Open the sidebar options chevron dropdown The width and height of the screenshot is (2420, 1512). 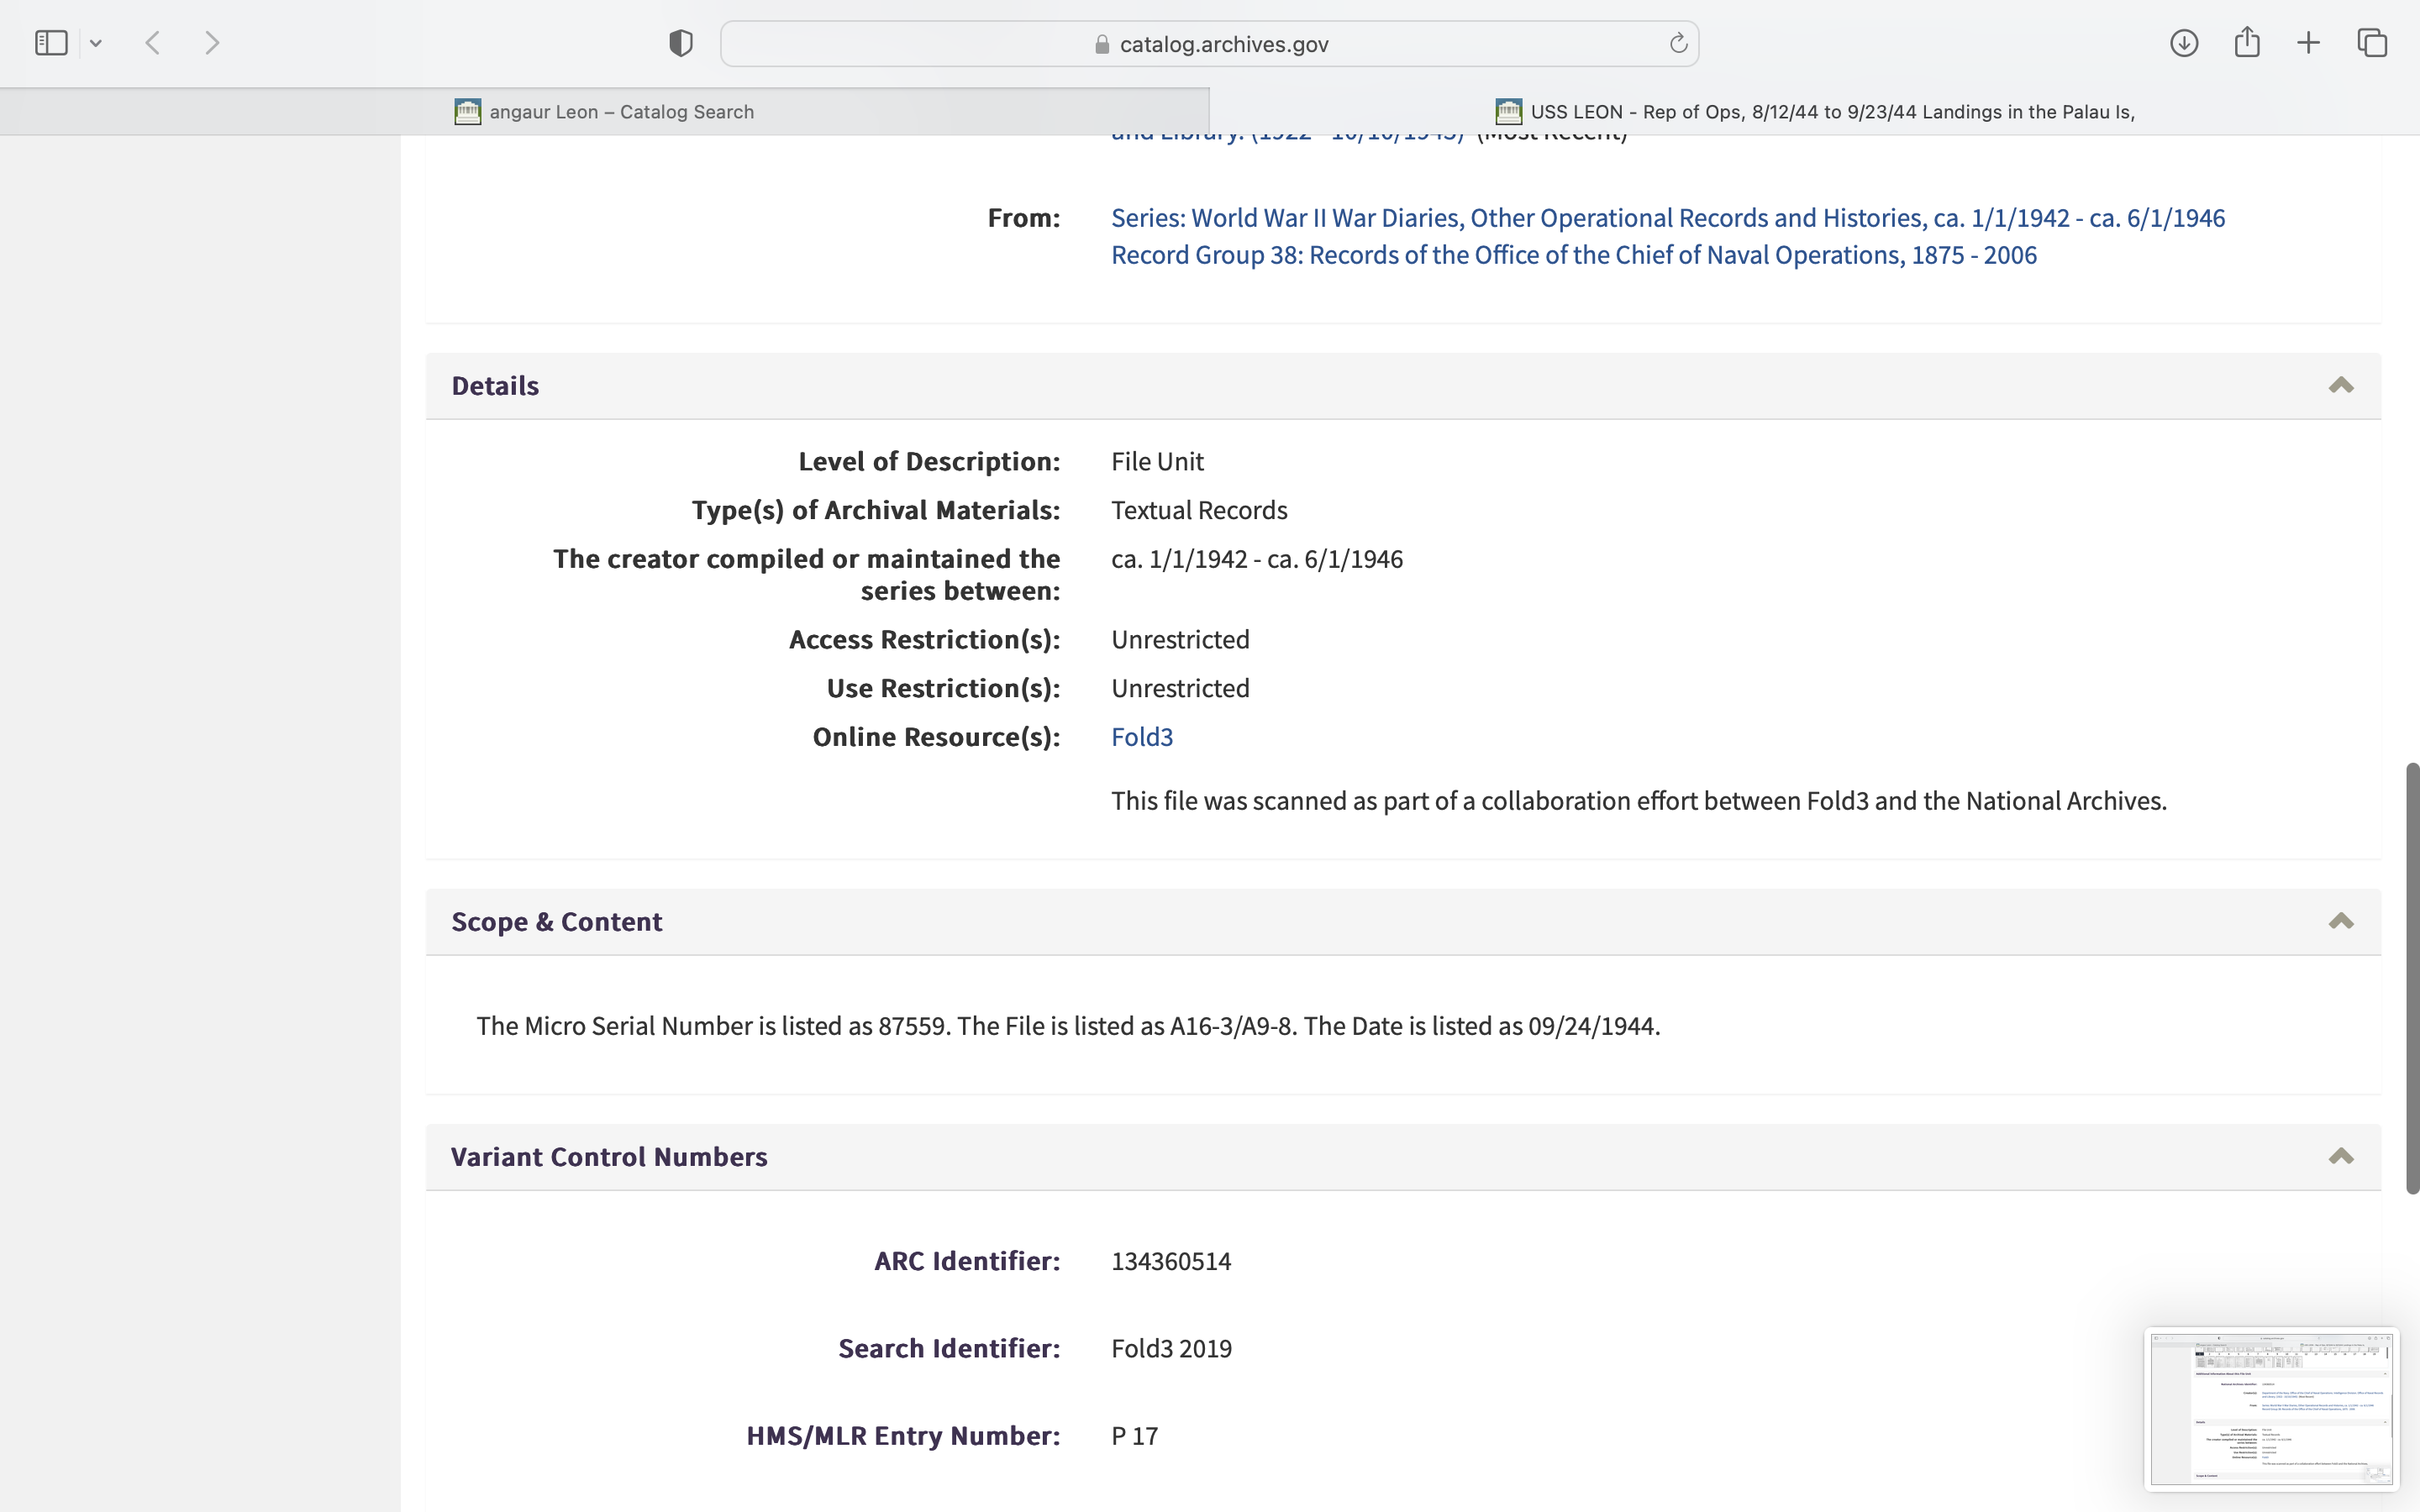pyautogui.click(x=96, y=43)
